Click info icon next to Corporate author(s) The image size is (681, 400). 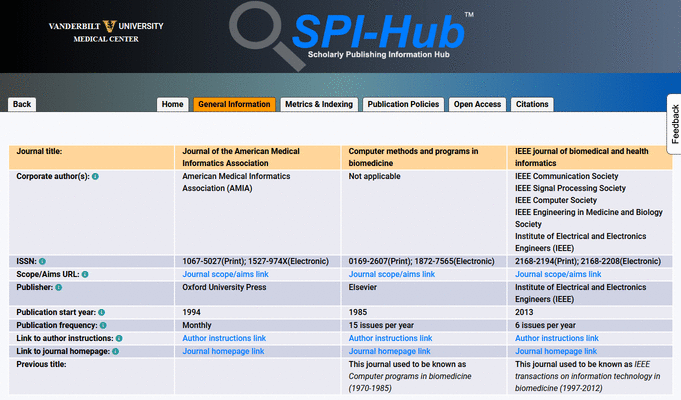click(95, 176)
